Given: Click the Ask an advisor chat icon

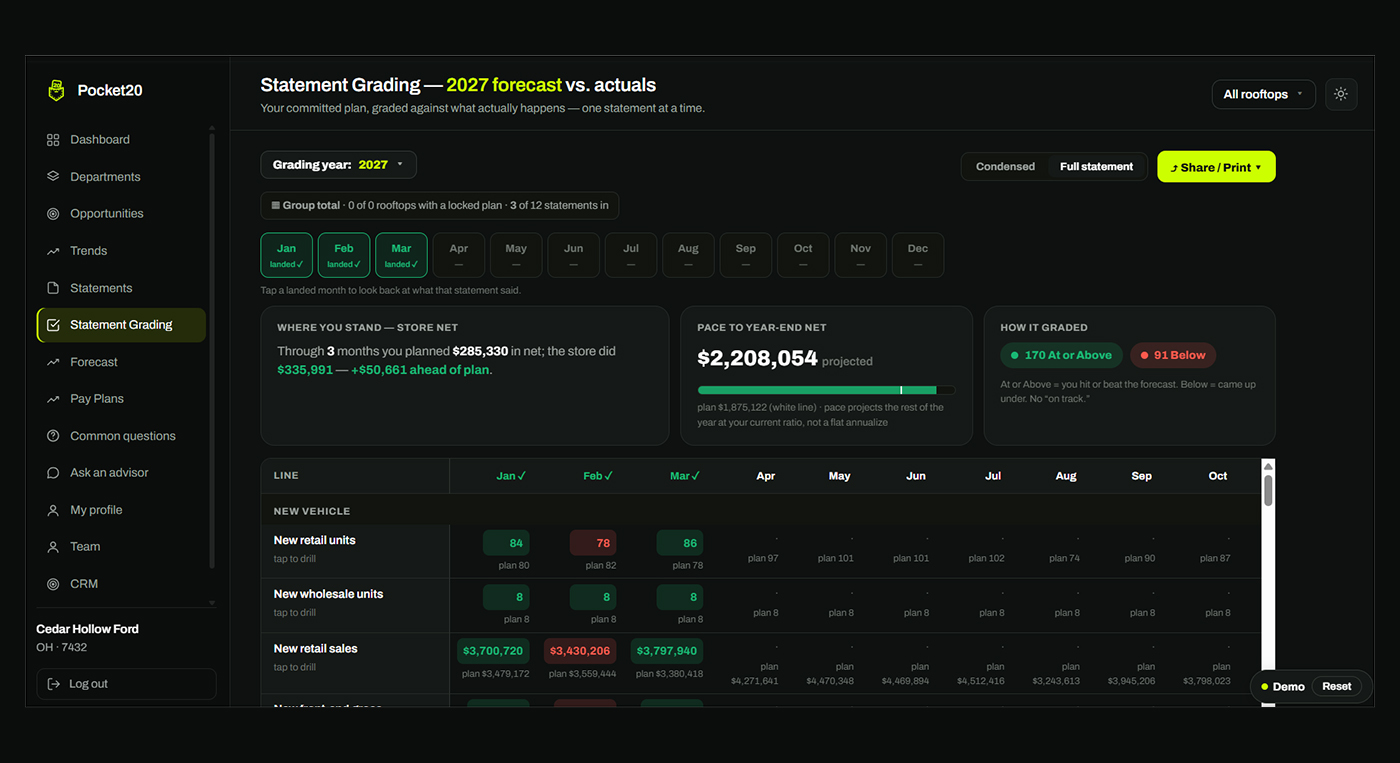Looking at the screenshot, I should coord(53,473).
